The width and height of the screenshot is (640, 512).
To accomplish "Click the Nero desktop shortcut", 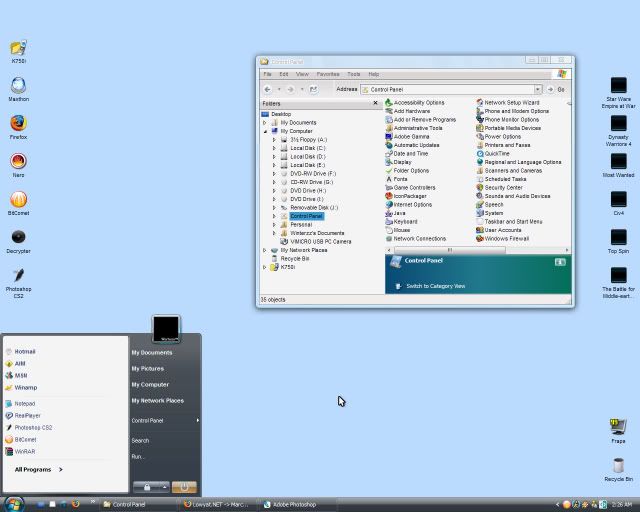I will (18, 162).
